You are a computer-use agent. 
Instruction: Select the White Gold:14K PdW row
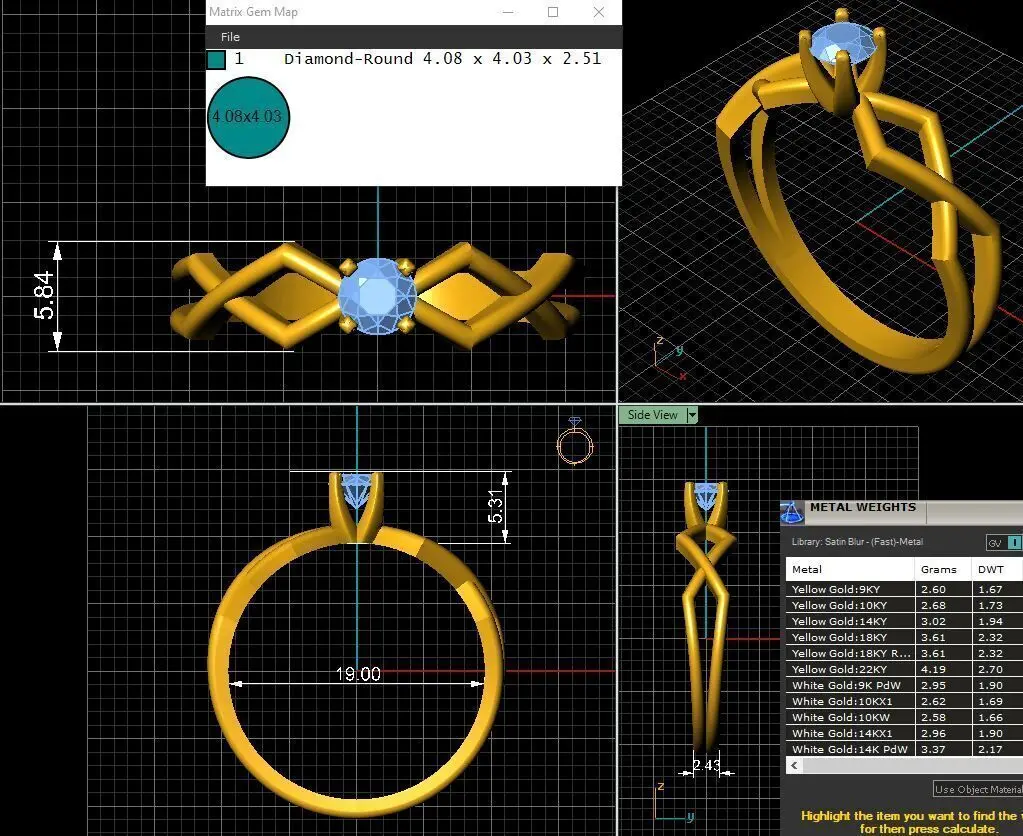tap(904, 749)
